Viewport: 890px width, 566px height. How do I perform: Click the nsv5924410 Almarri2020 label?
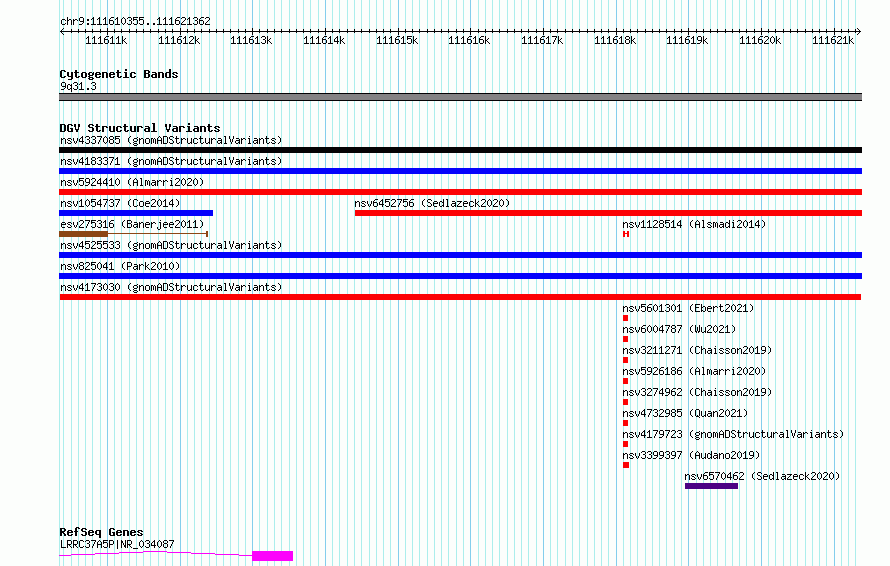pos(132,182)
